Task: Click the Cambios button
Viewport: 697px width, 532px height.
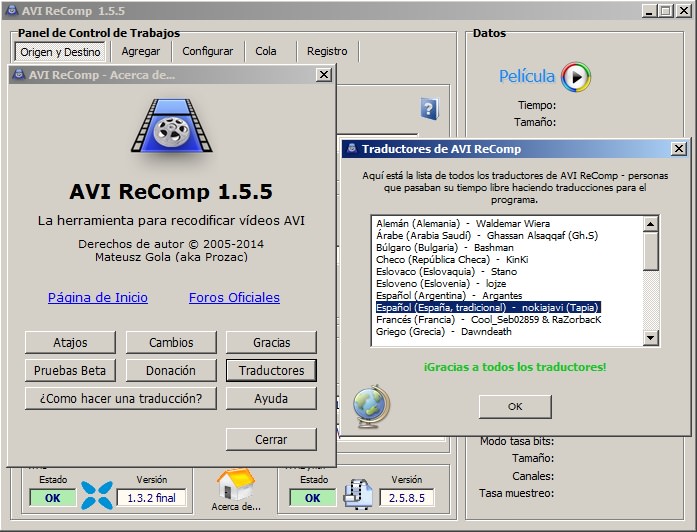Action: [171, 343]
